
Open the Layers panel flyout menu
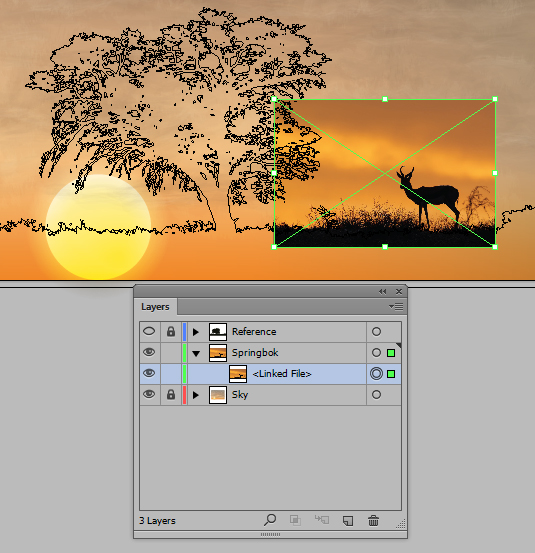pos(396,306)
